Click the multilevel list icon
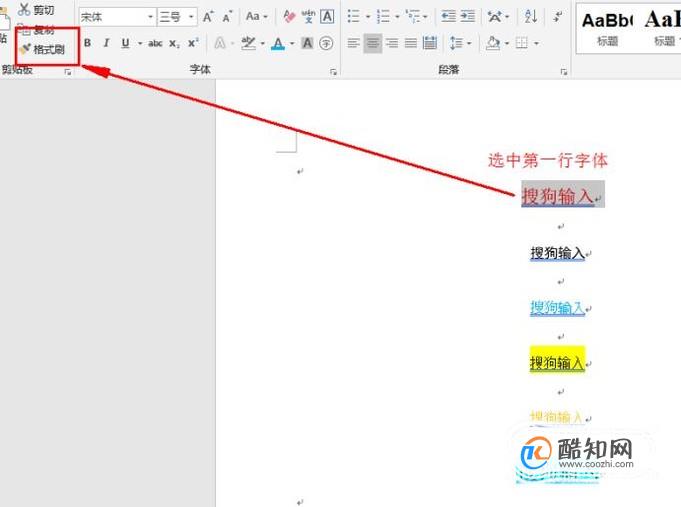The image size is (681, 507). coord(413,17)
